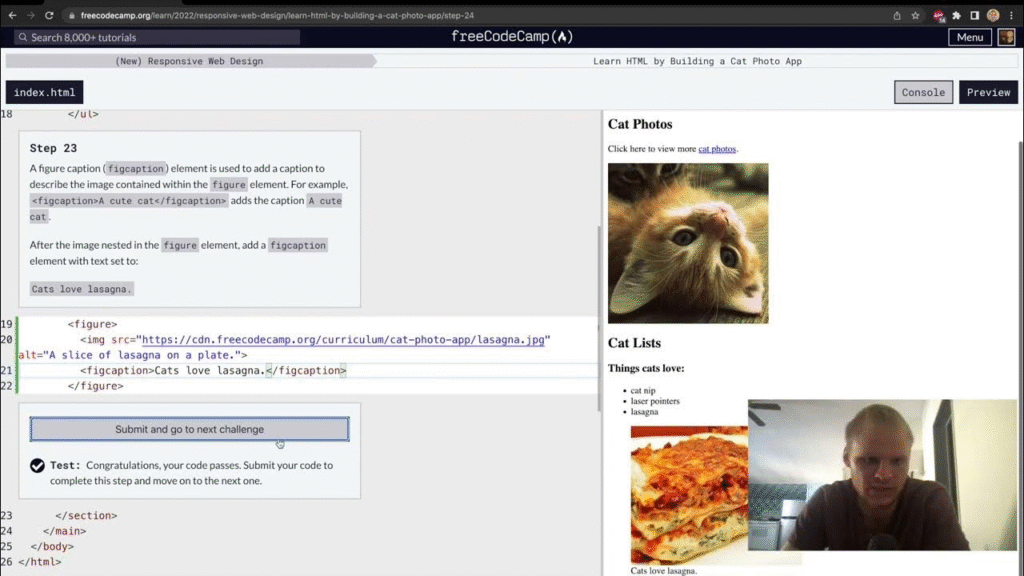Open the browser side panel icon
Viewport: 1024px width, 576px height.
point(975,16)
